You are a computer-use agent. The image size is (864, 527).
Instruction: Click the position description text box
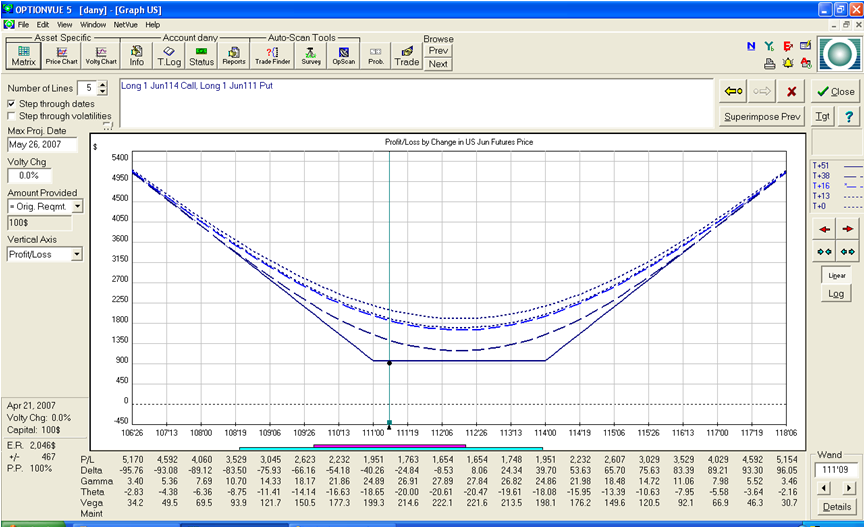pyautogui.click(x=417, y=103)
